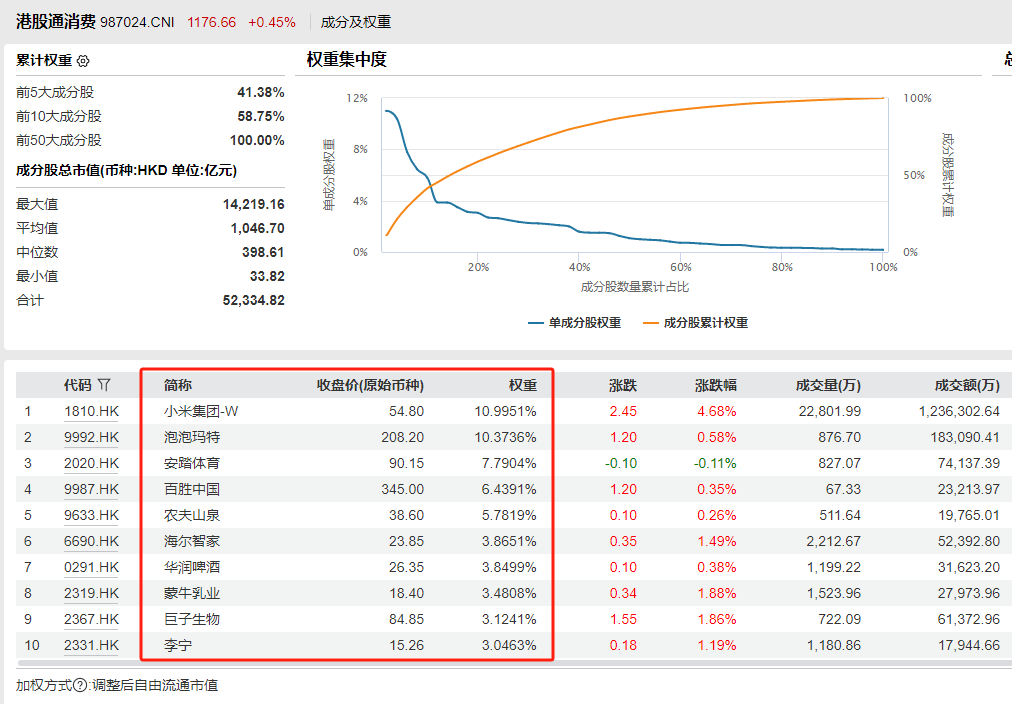Click the 前10大成分股 value 58.75%
This screenshot has height=704, width=1012.
261,116
